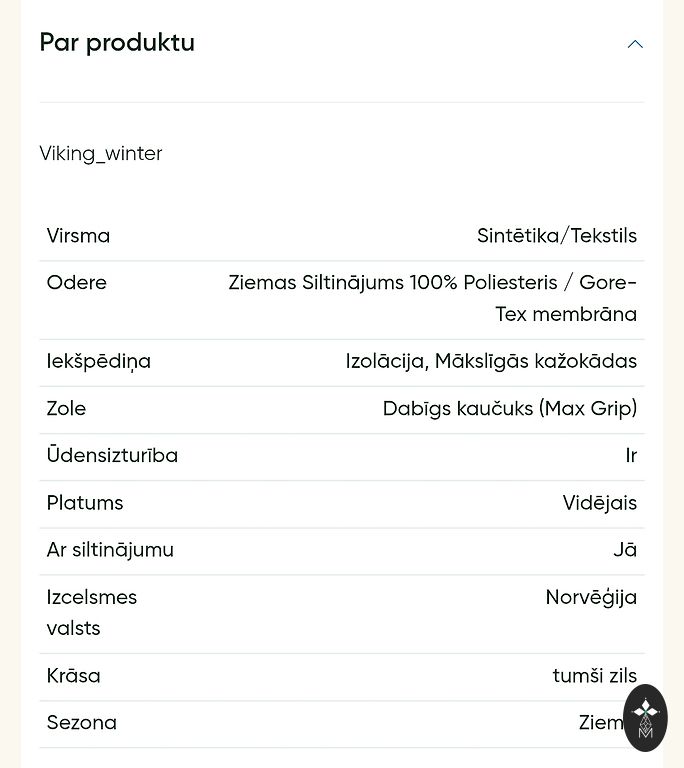The height and width of the screenshot is (768, 684).
Task: Click the Ar siltinājumu row label
Action: [110, 550]
